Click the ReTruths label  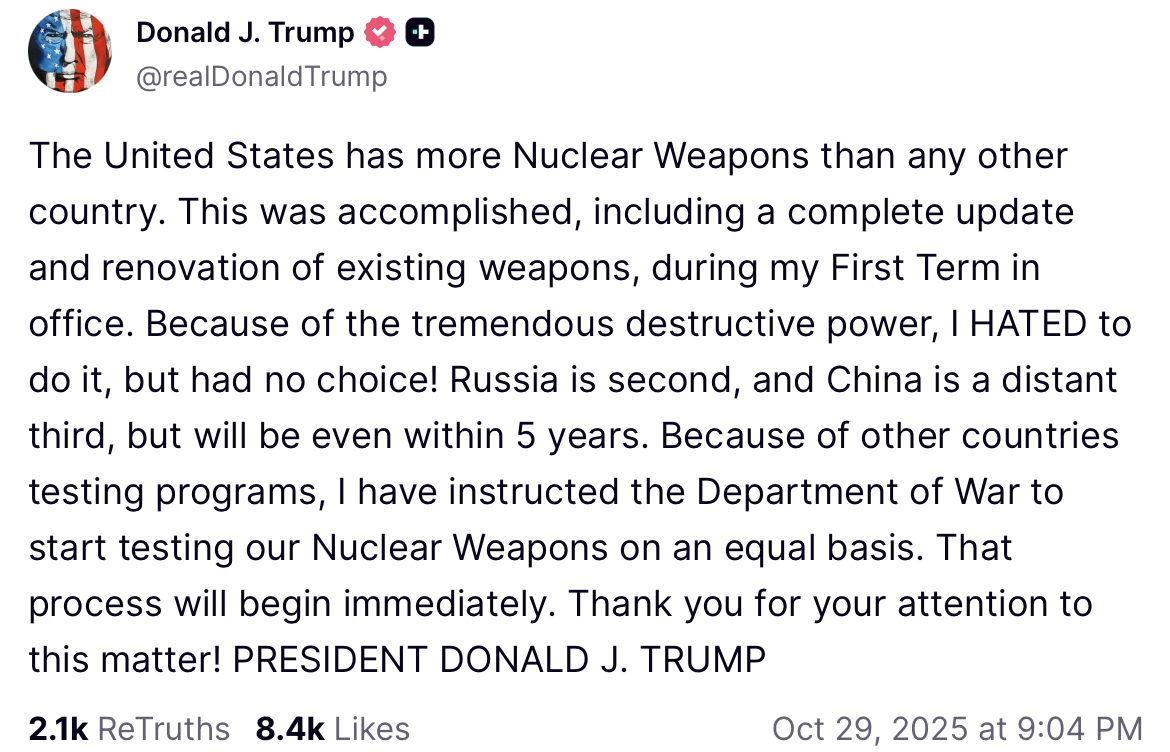[x=164, y=728]
